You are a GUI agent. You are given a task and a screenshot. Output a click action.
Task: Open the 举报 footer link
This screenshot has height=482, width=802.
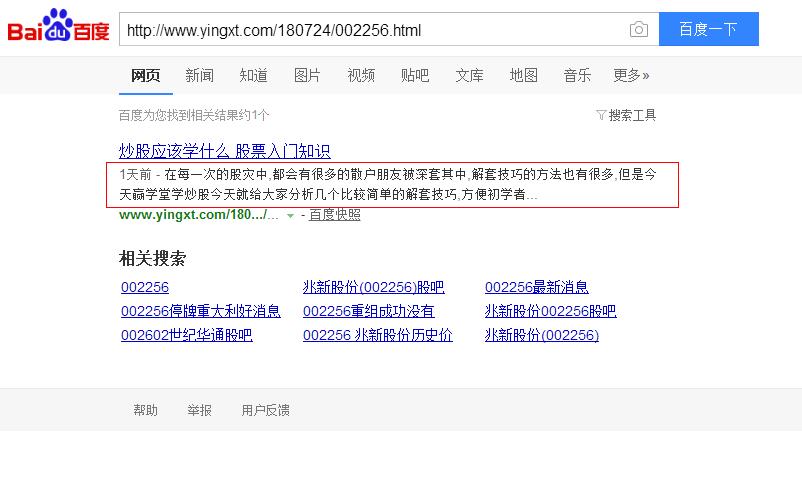pyautogui.click(x=199, y=410)
